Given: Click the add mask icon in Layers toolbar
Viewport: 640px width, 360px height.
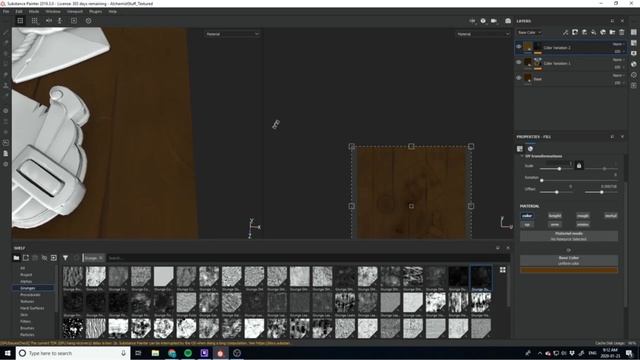Looking at the screenshot, I should [x=575, y=32].
